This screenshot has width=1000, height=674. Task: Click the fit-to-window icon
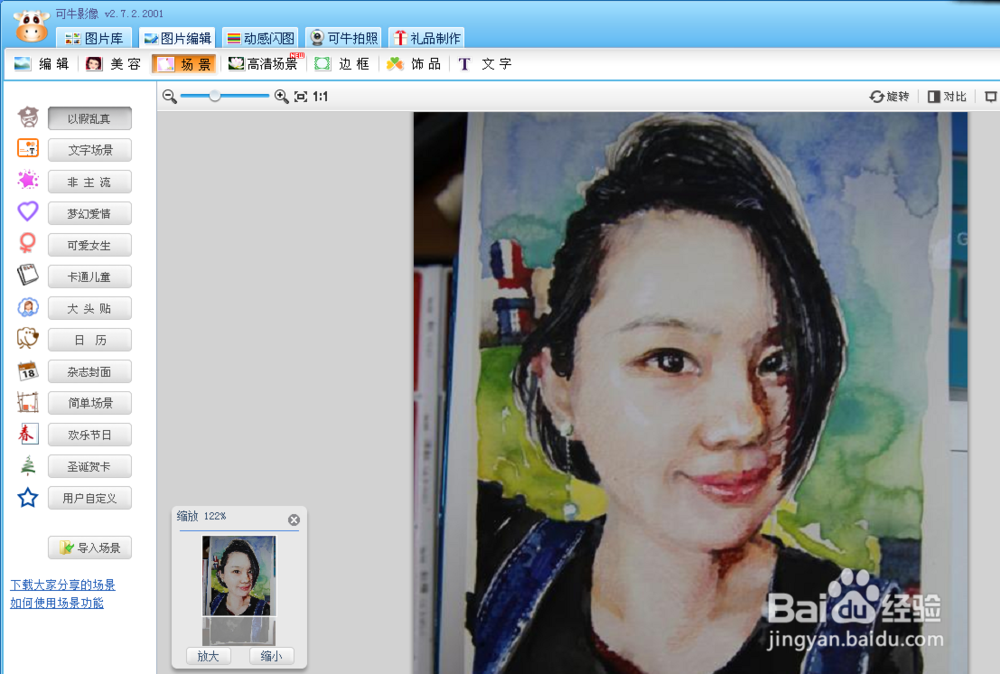[300, 96]
